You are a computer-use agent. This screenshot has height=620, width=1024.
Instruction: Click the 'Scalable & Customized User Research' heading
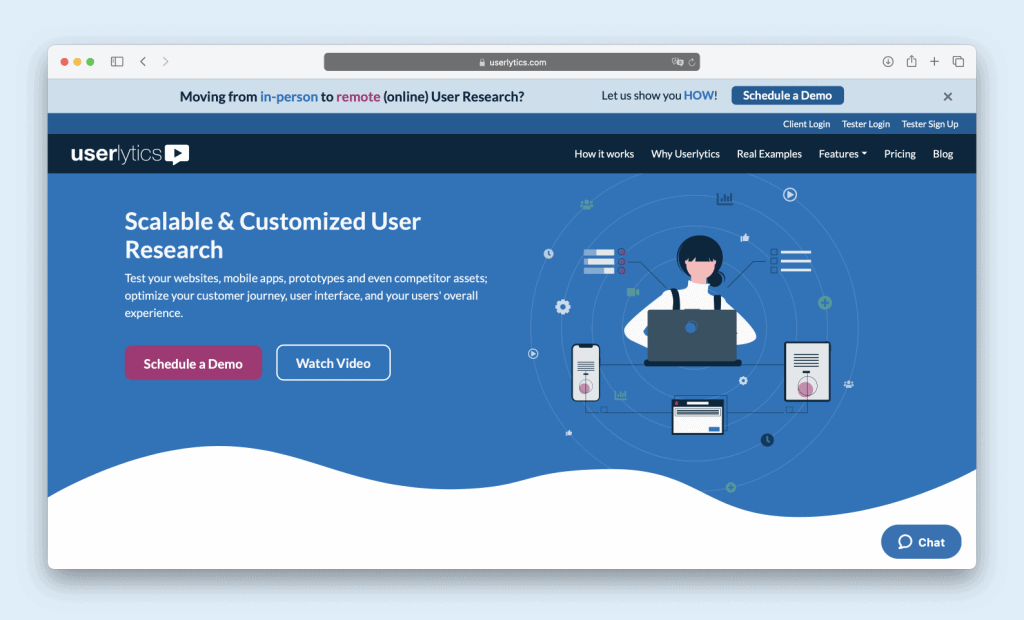272,235
